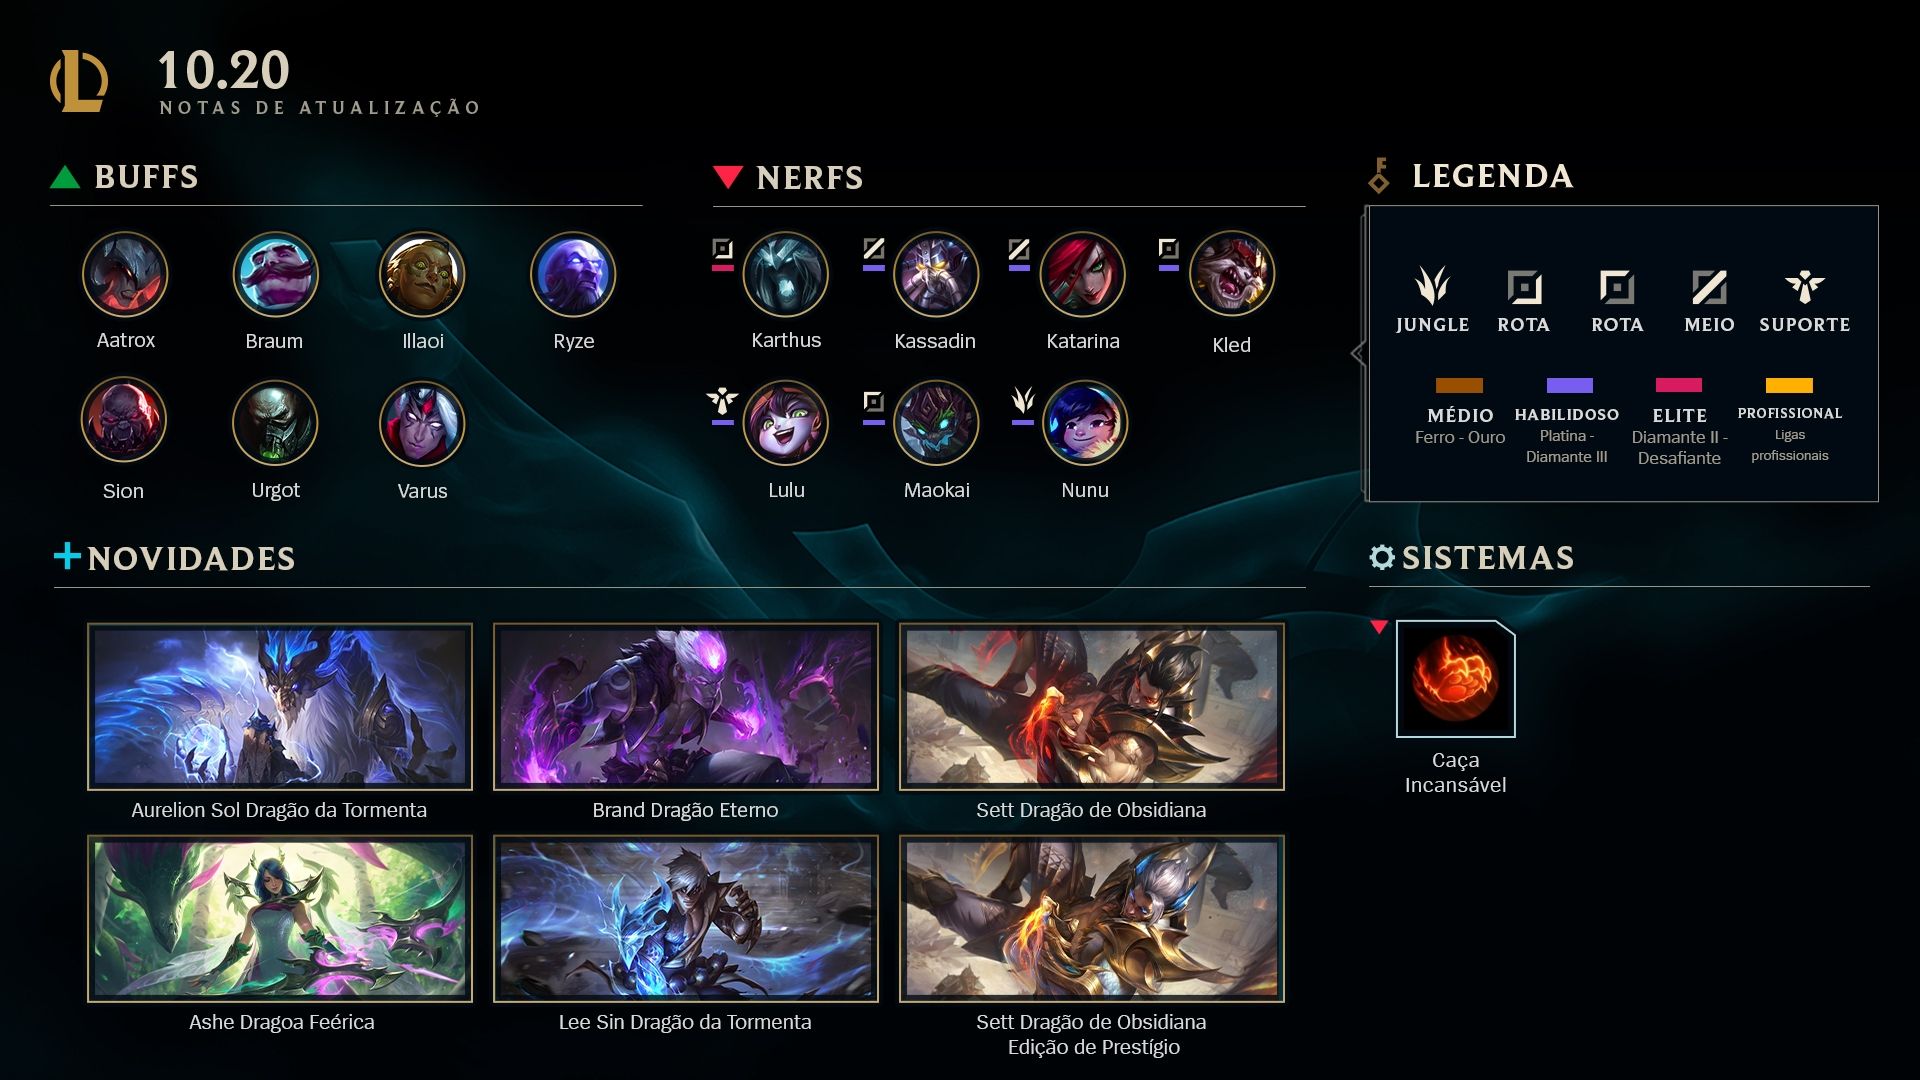Viewport: 1920px width, 1080px height.
Task: Click the Caça Incansável rune icon
Action: [x=1455, y=679]
